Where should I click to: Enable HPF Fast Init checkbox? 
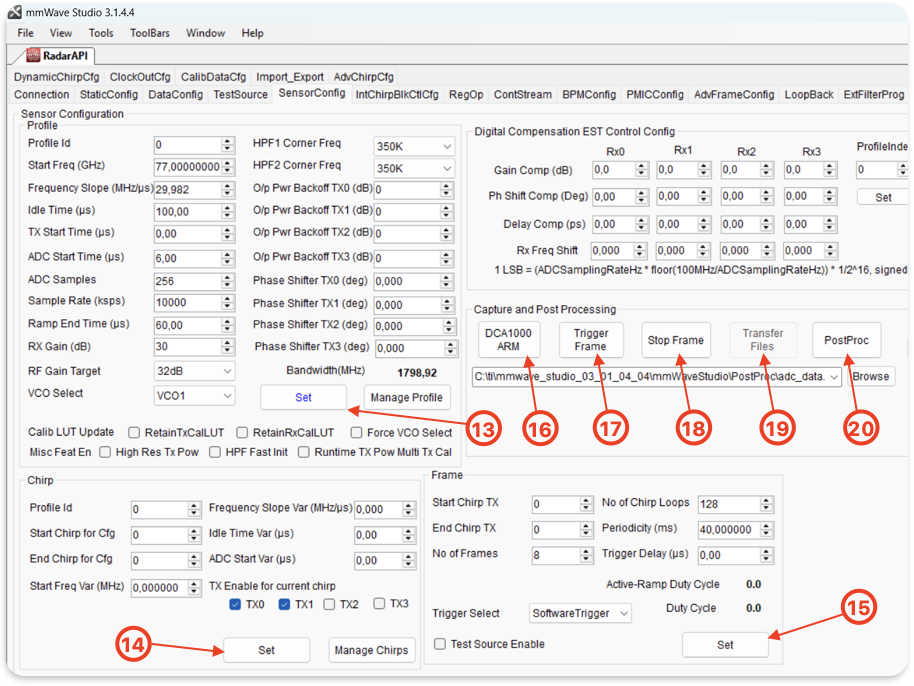(215, 452)
